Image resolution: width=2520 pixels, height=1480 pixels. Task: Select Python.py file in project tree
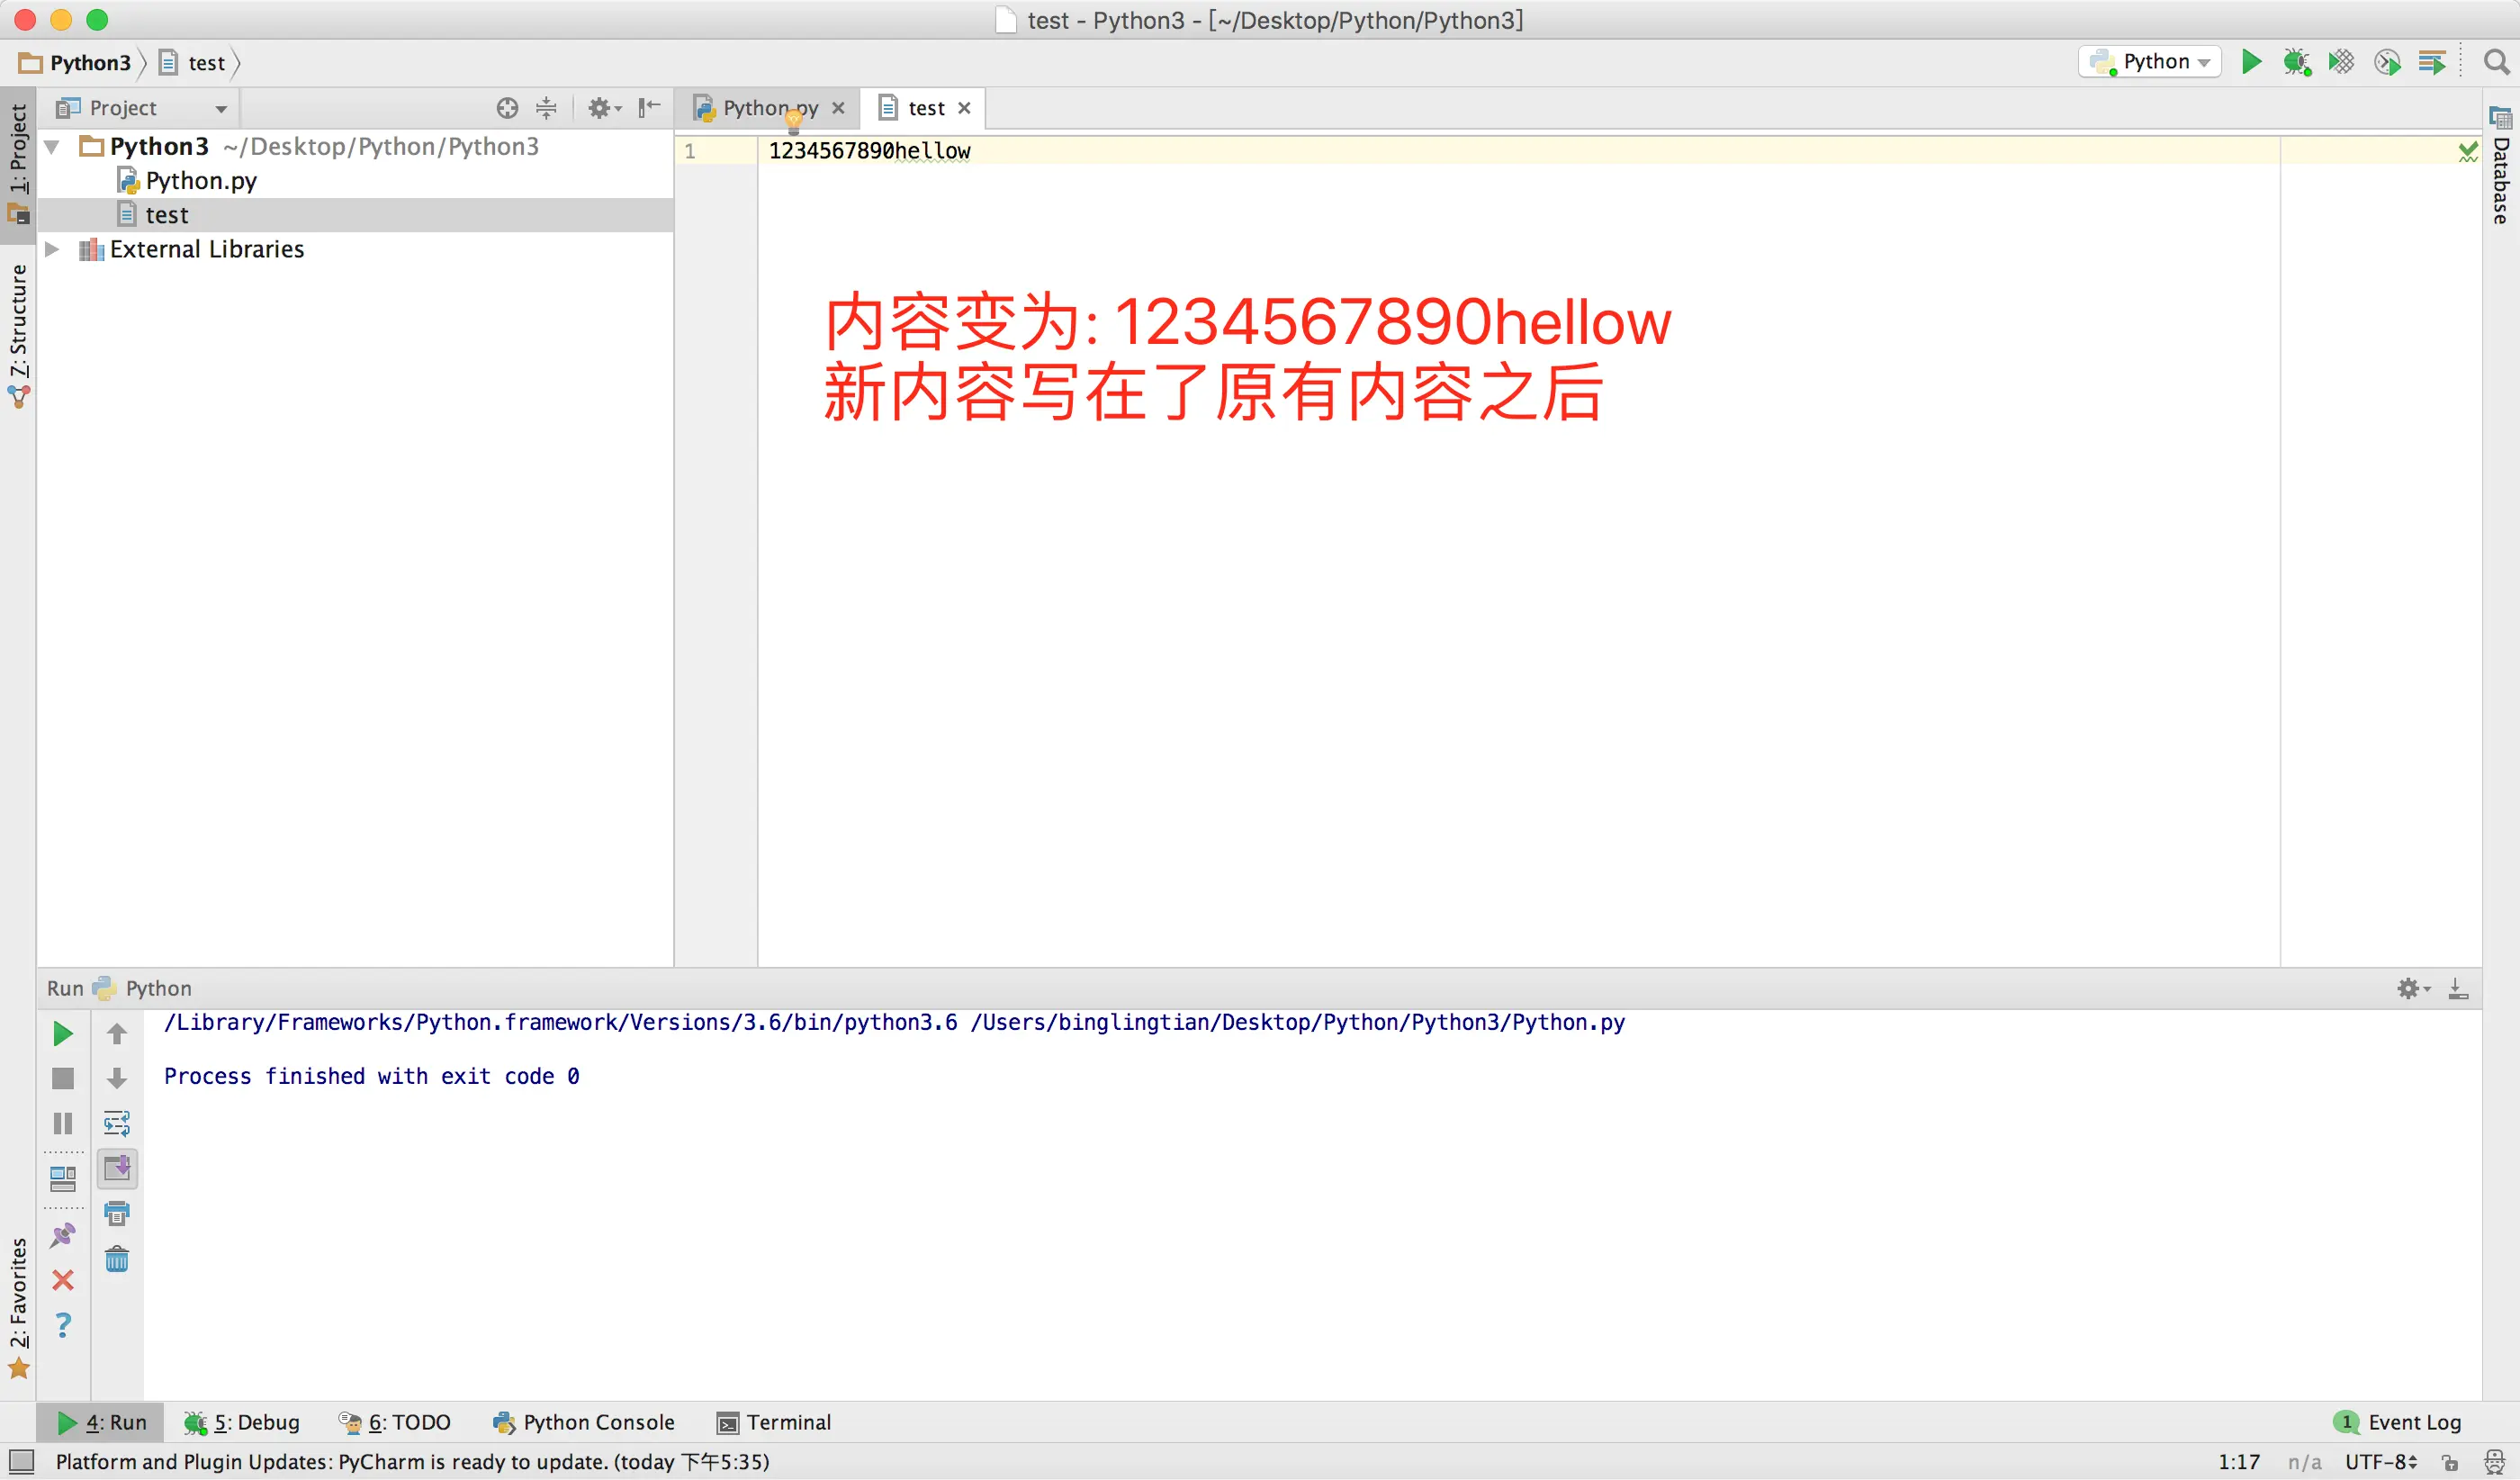click(x=200, y=181)
